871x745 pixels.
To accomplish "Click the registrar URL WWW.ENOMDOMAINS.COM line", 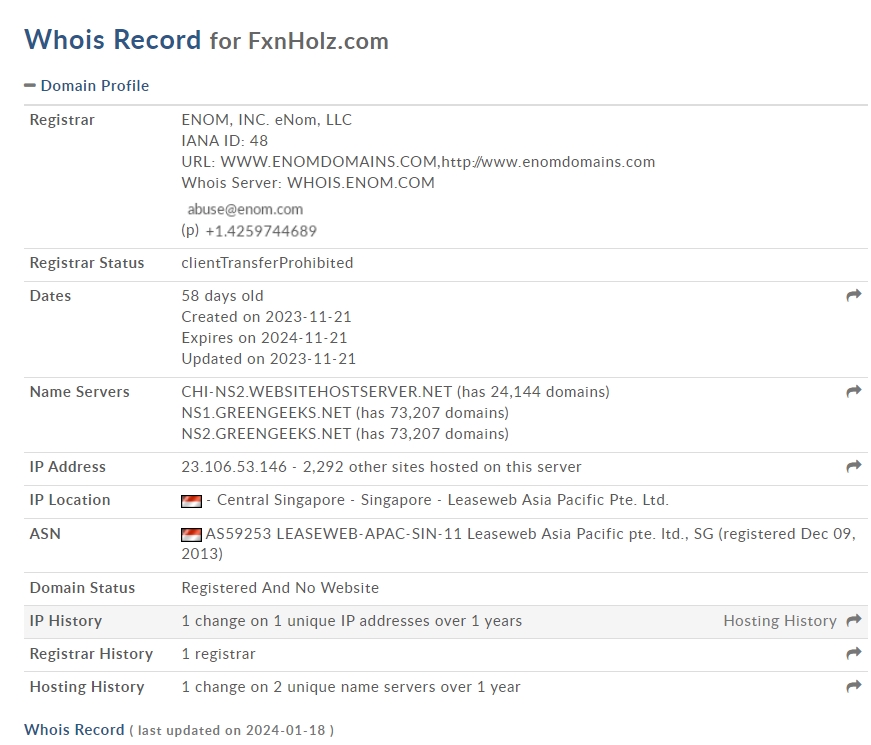I will (x=418, y=162).
